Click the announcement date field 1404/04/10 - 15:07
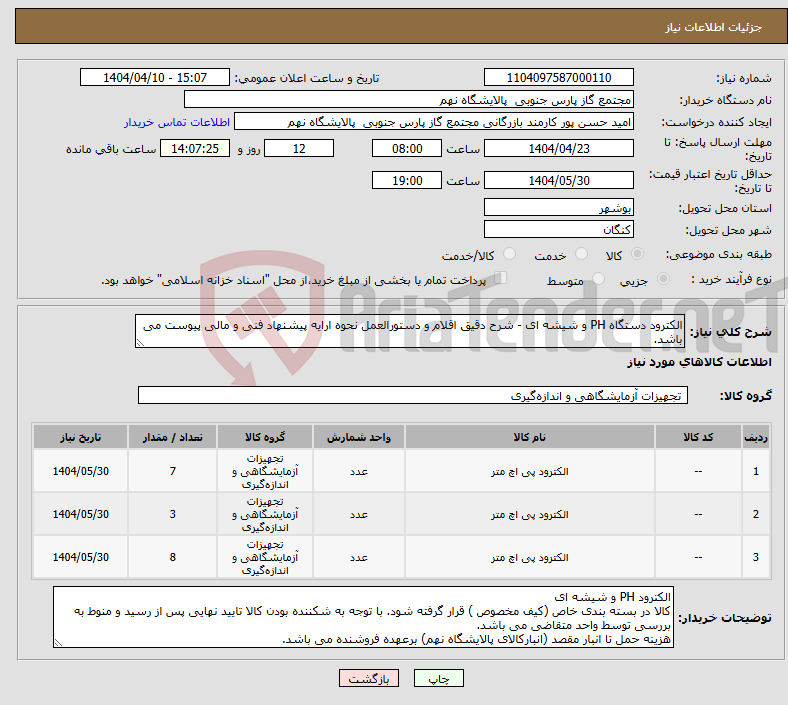 click(155, 77)
